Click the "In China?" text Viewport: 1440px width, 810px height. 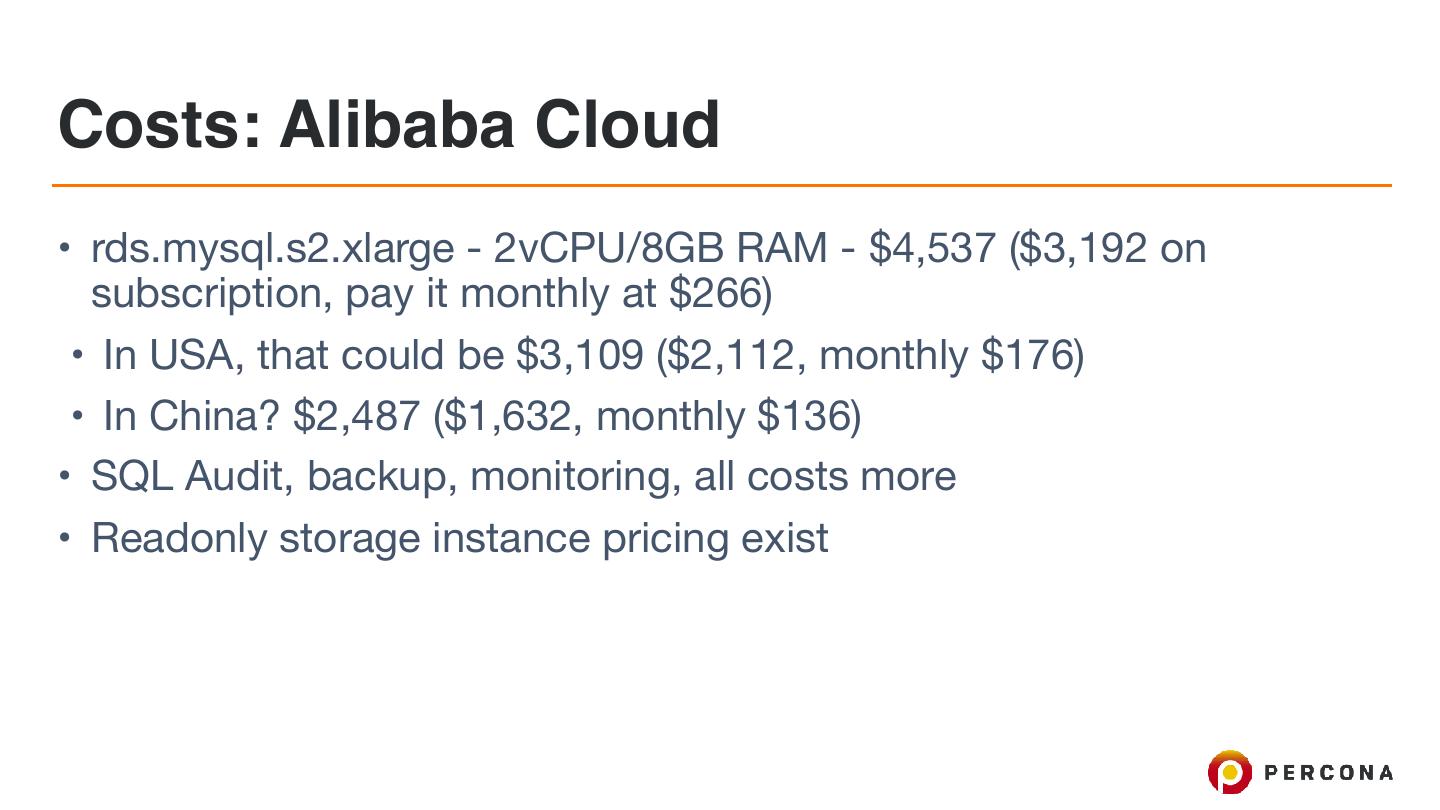point(191,416)
